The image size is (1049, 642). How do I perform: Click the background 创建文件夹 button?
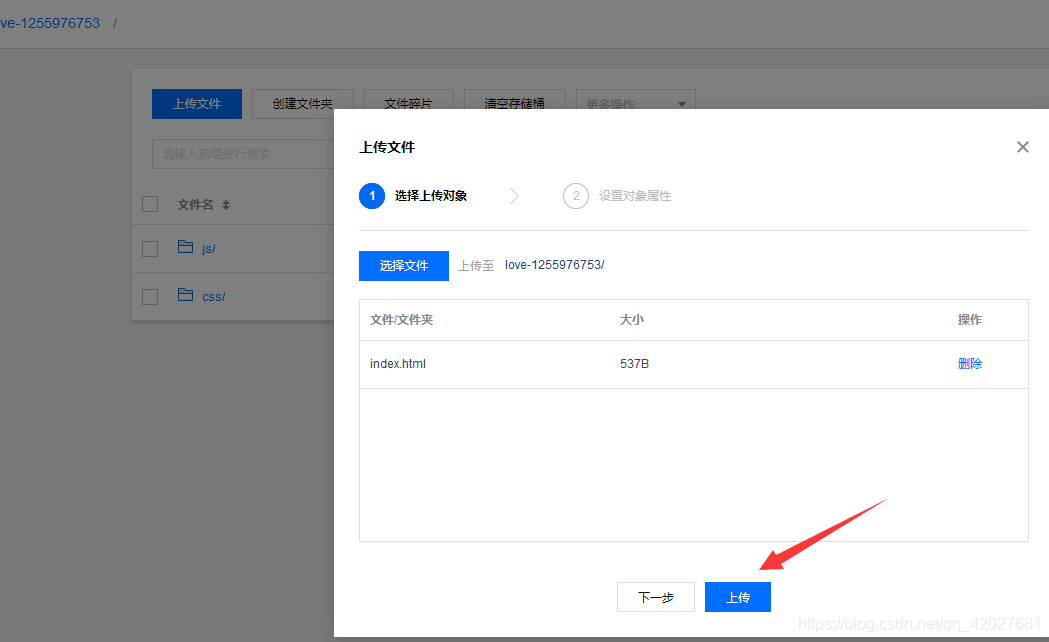302,104
